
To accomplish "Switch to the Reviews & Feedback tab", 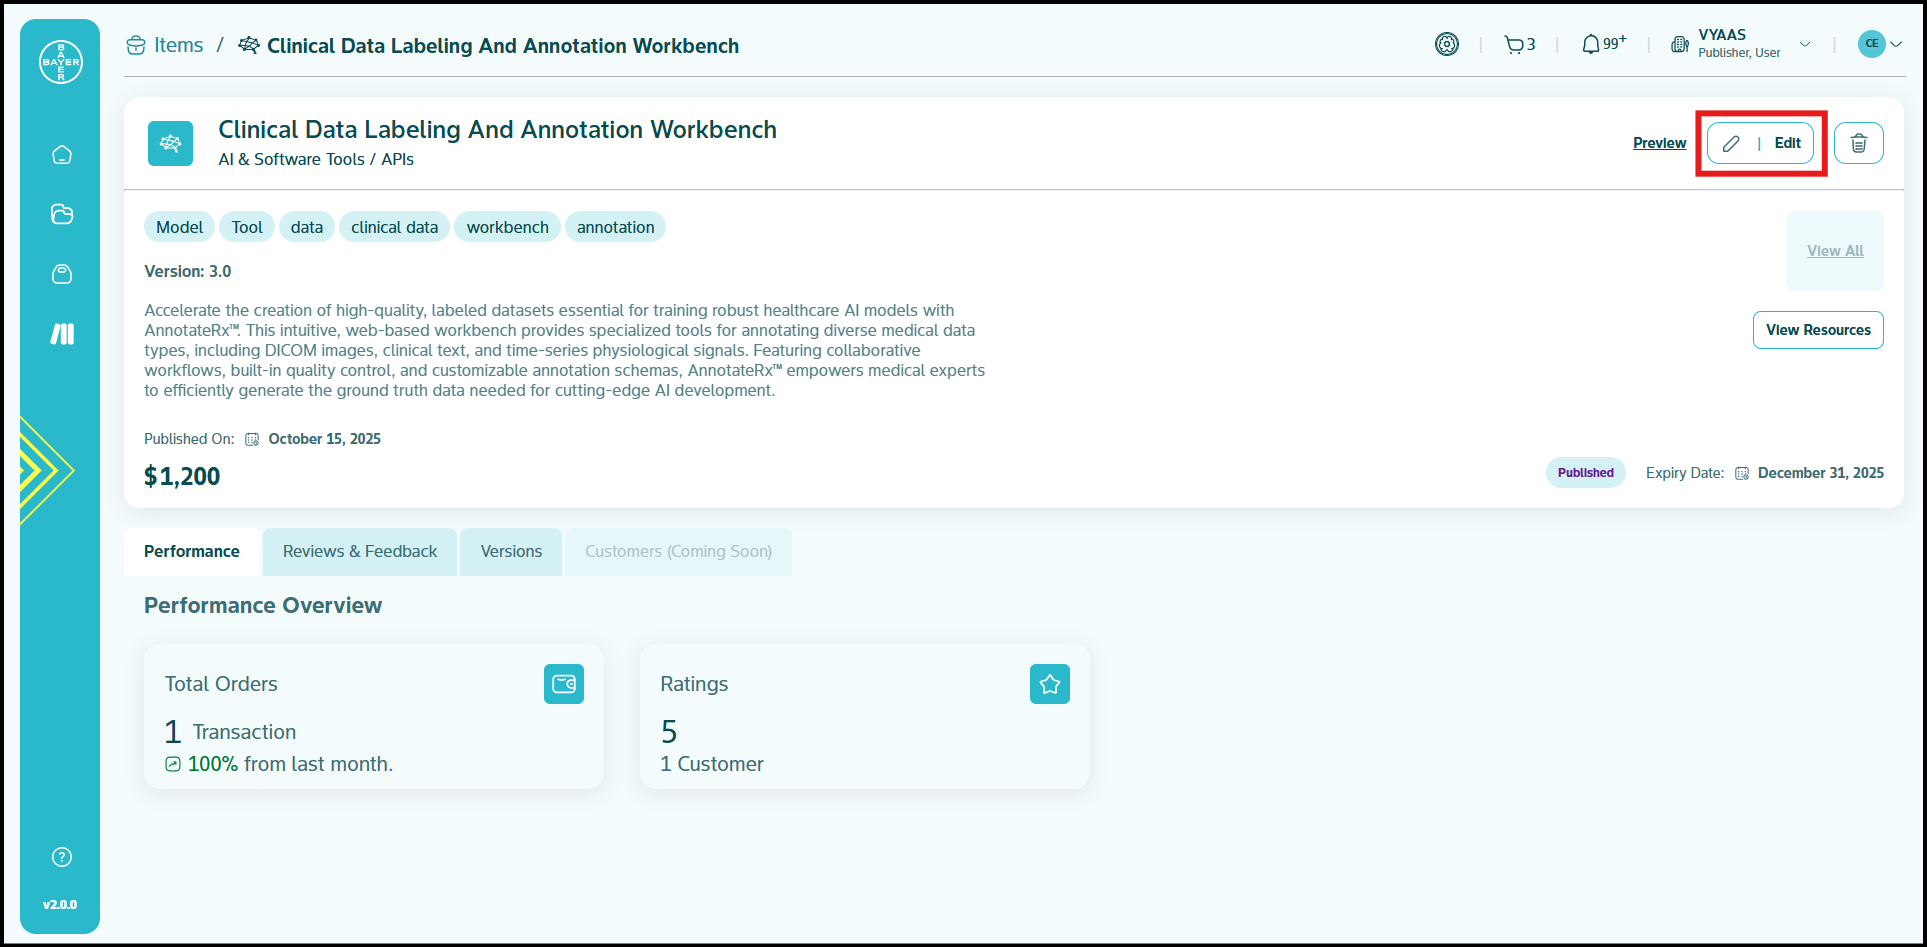I will pyautogui.click(x=360, y=552).
